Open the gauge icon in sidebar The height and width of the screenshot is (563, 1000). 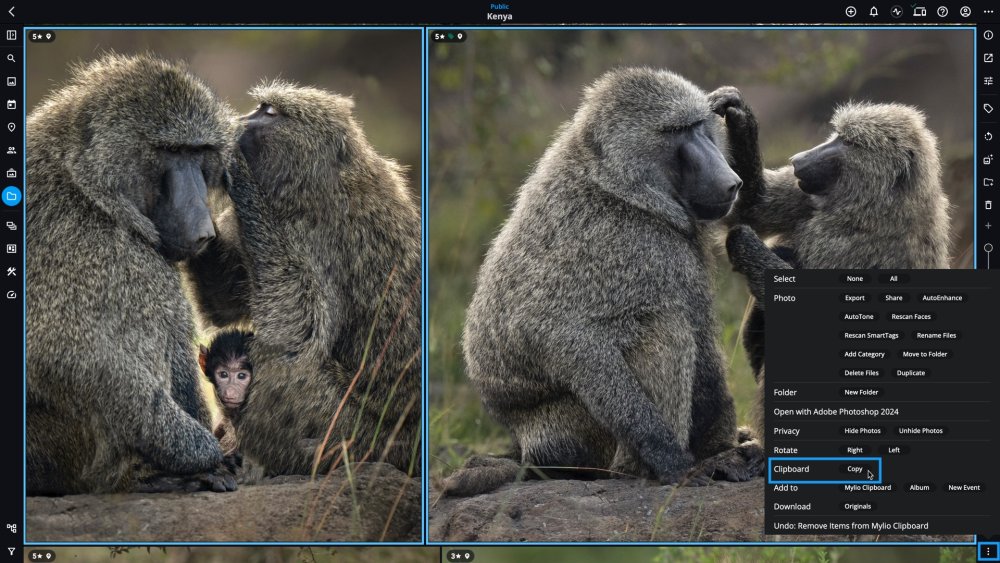(x=11, y=295)
